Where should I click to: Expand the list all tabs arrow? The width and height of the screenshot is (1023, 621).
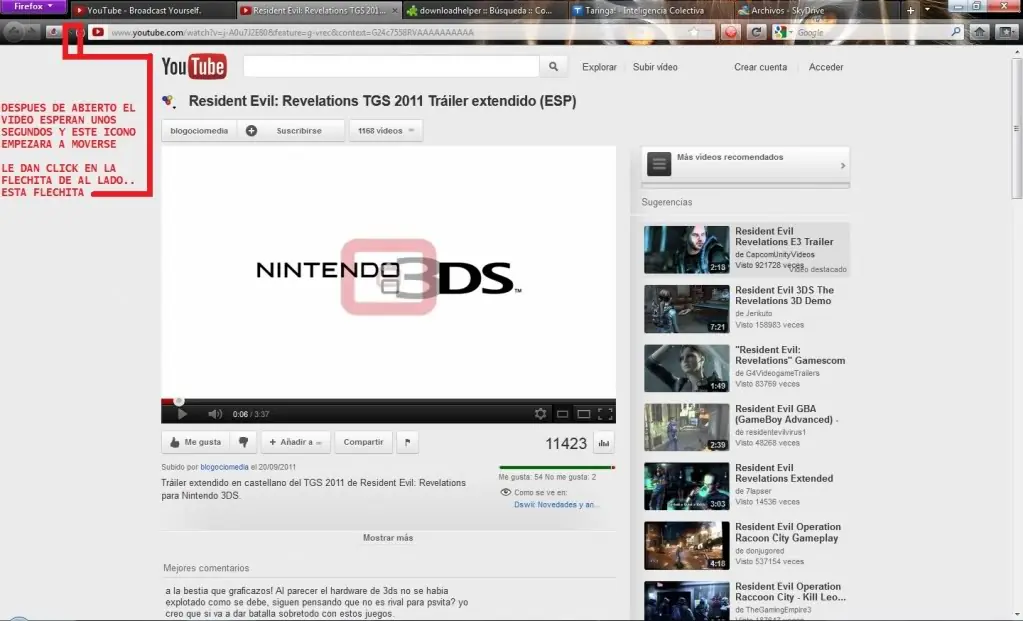point(927,10)
